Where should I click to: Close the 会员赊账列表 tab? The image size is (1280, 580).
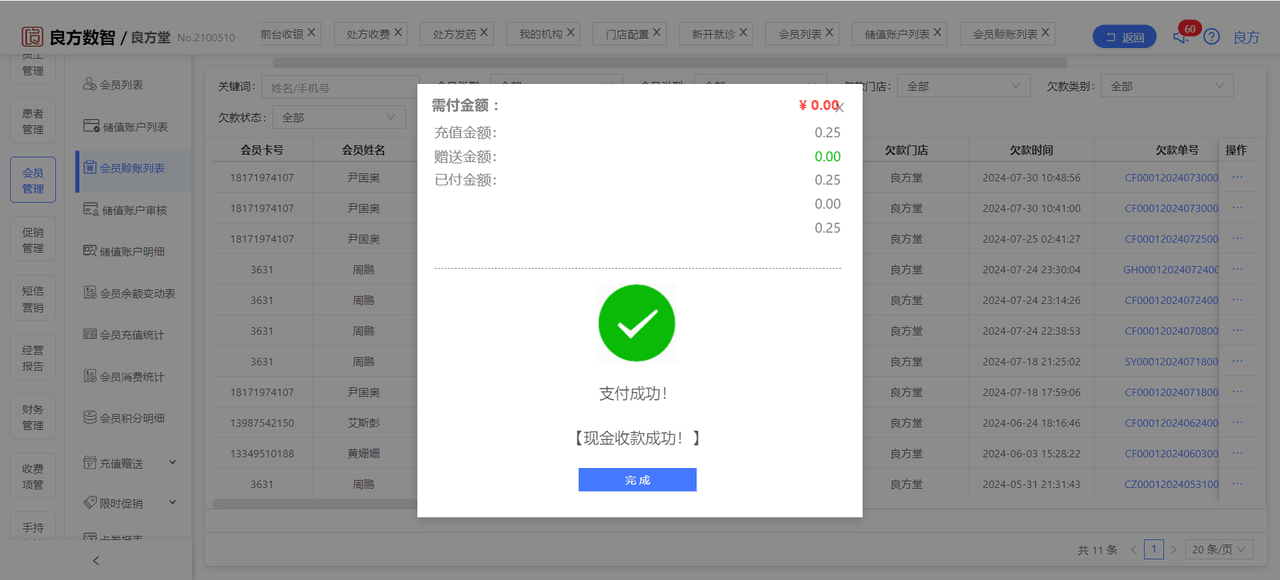(x=1046, y=33)
